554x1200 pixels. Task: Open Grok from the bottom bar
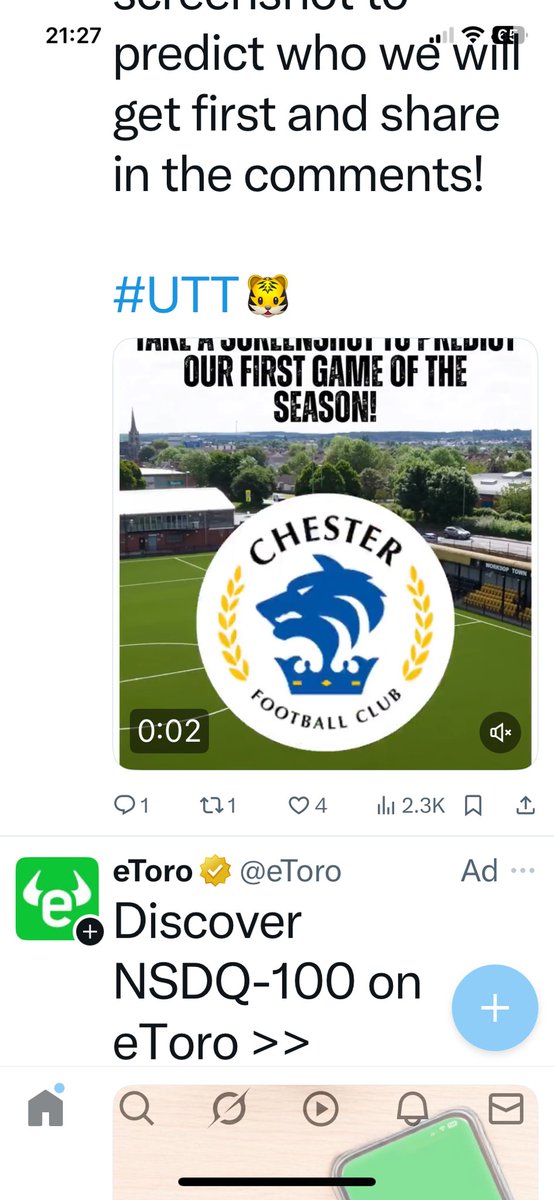point(229,1108)
